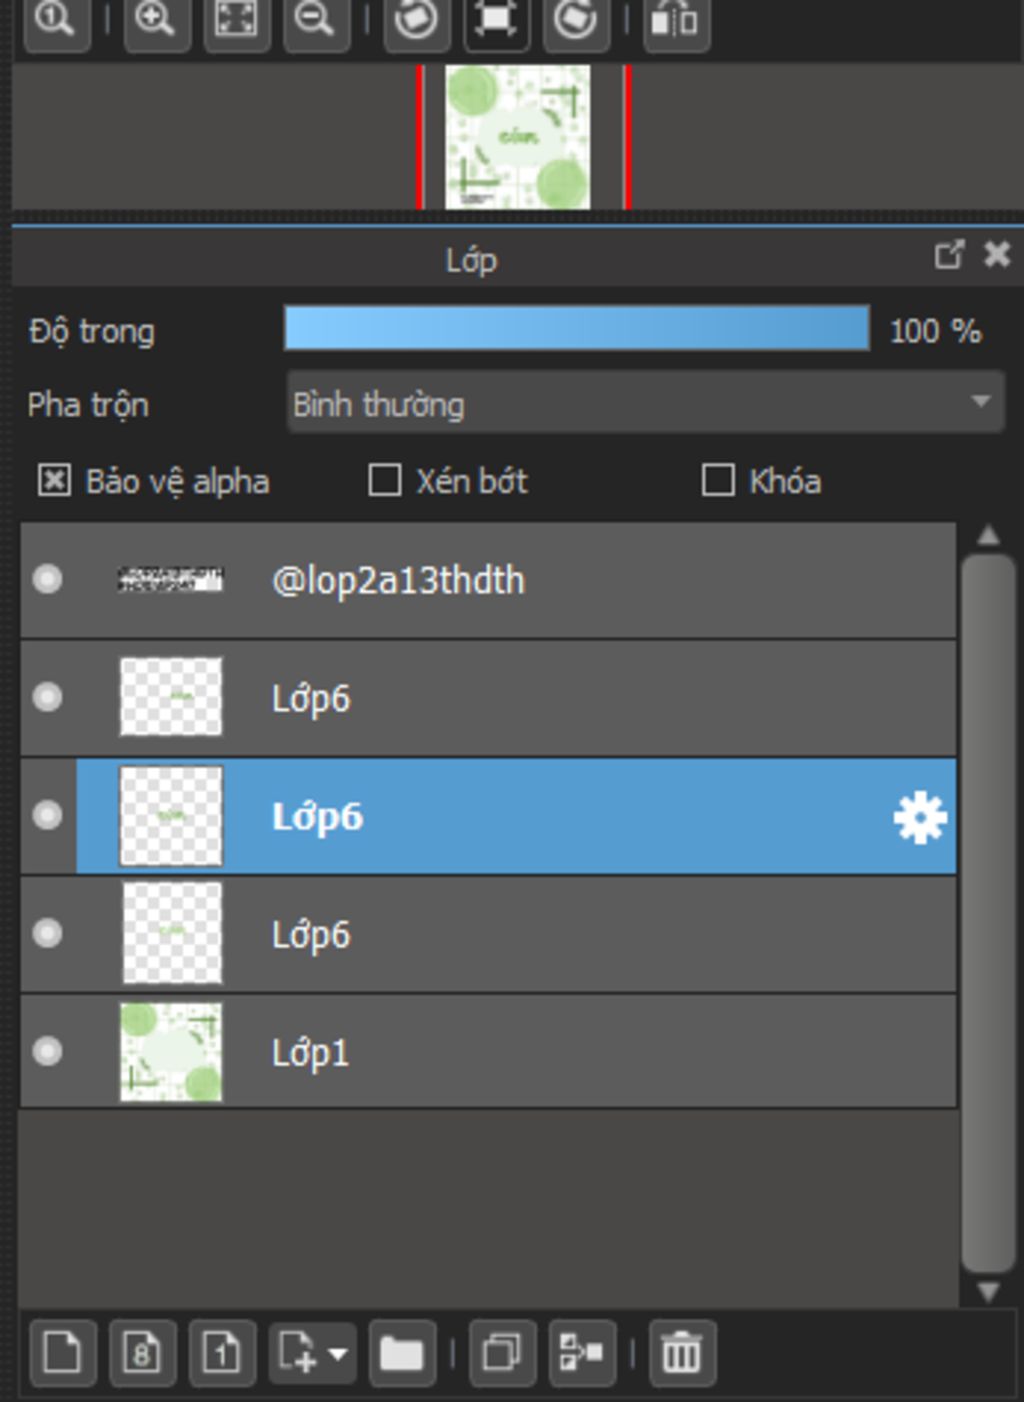This screenshot has width=1024, height=1402.
Task: Pop out the Lớp panel into a window
Action: [x=949, y=255]
